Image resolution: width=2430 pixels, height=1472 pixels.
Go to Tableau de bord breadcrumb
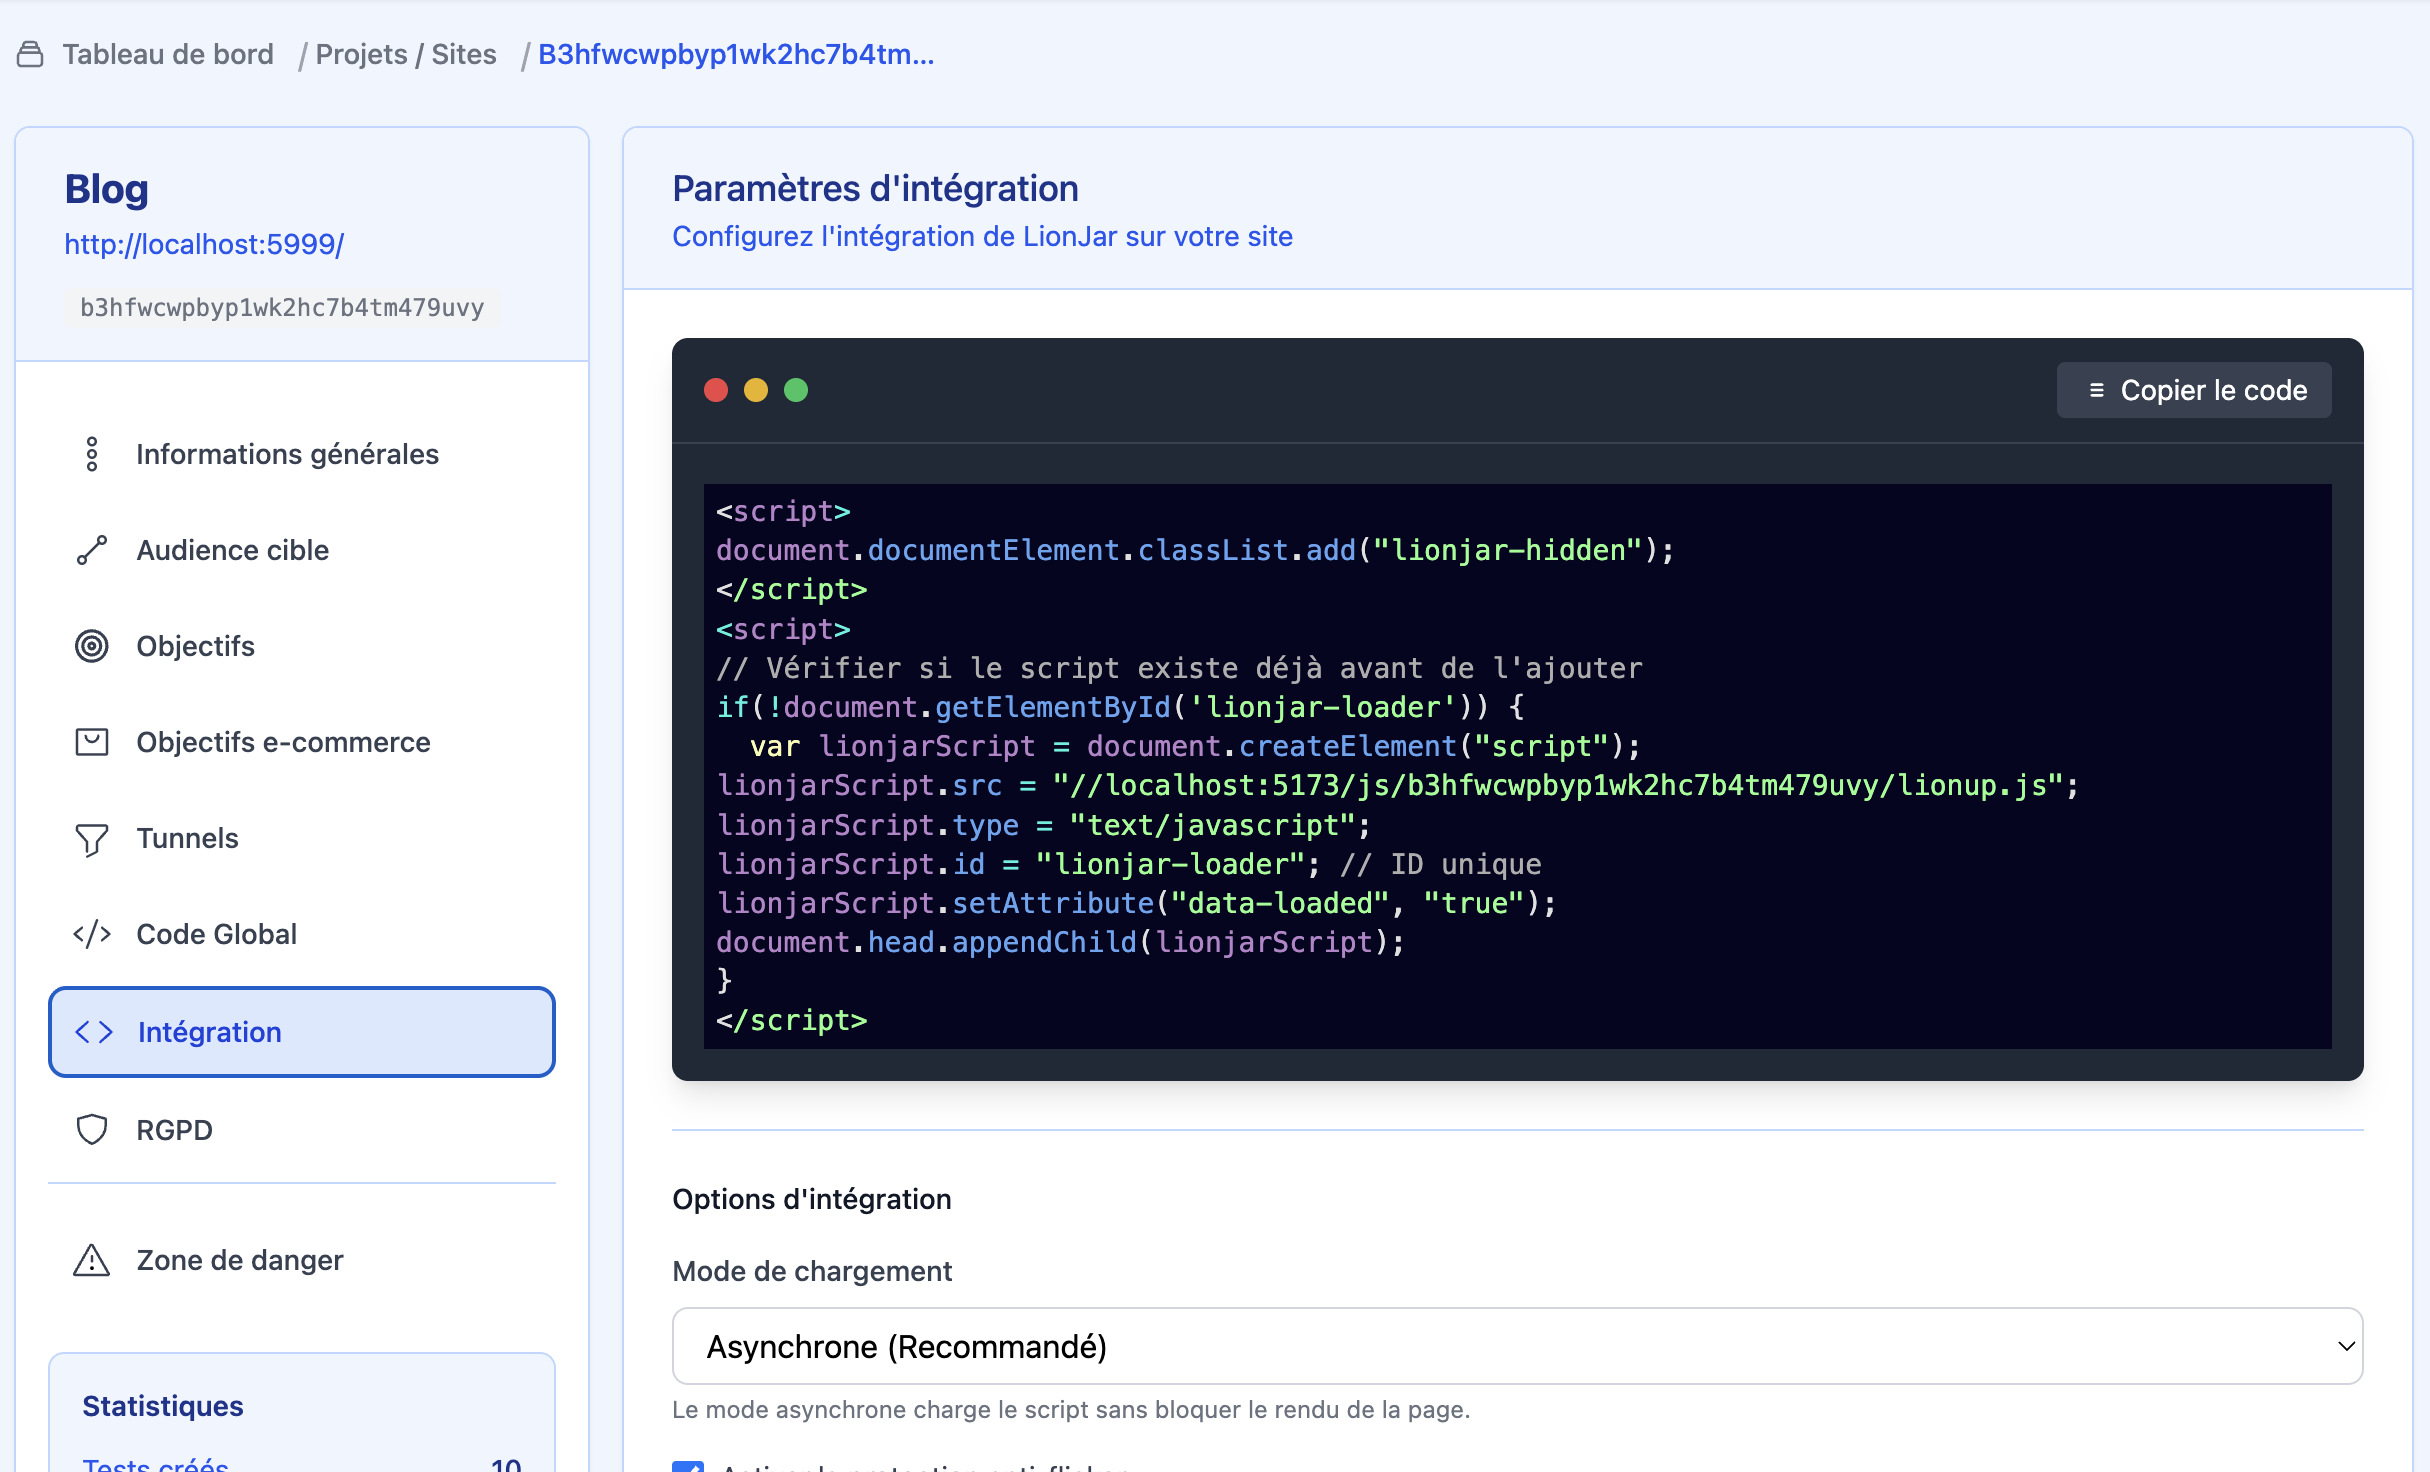(168, 54)
